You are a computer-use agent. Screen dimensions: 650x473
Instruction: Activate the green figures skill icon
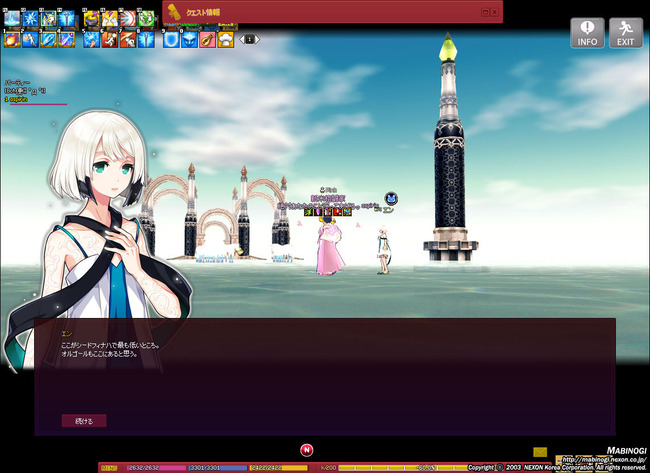click(x=146, y=19)
